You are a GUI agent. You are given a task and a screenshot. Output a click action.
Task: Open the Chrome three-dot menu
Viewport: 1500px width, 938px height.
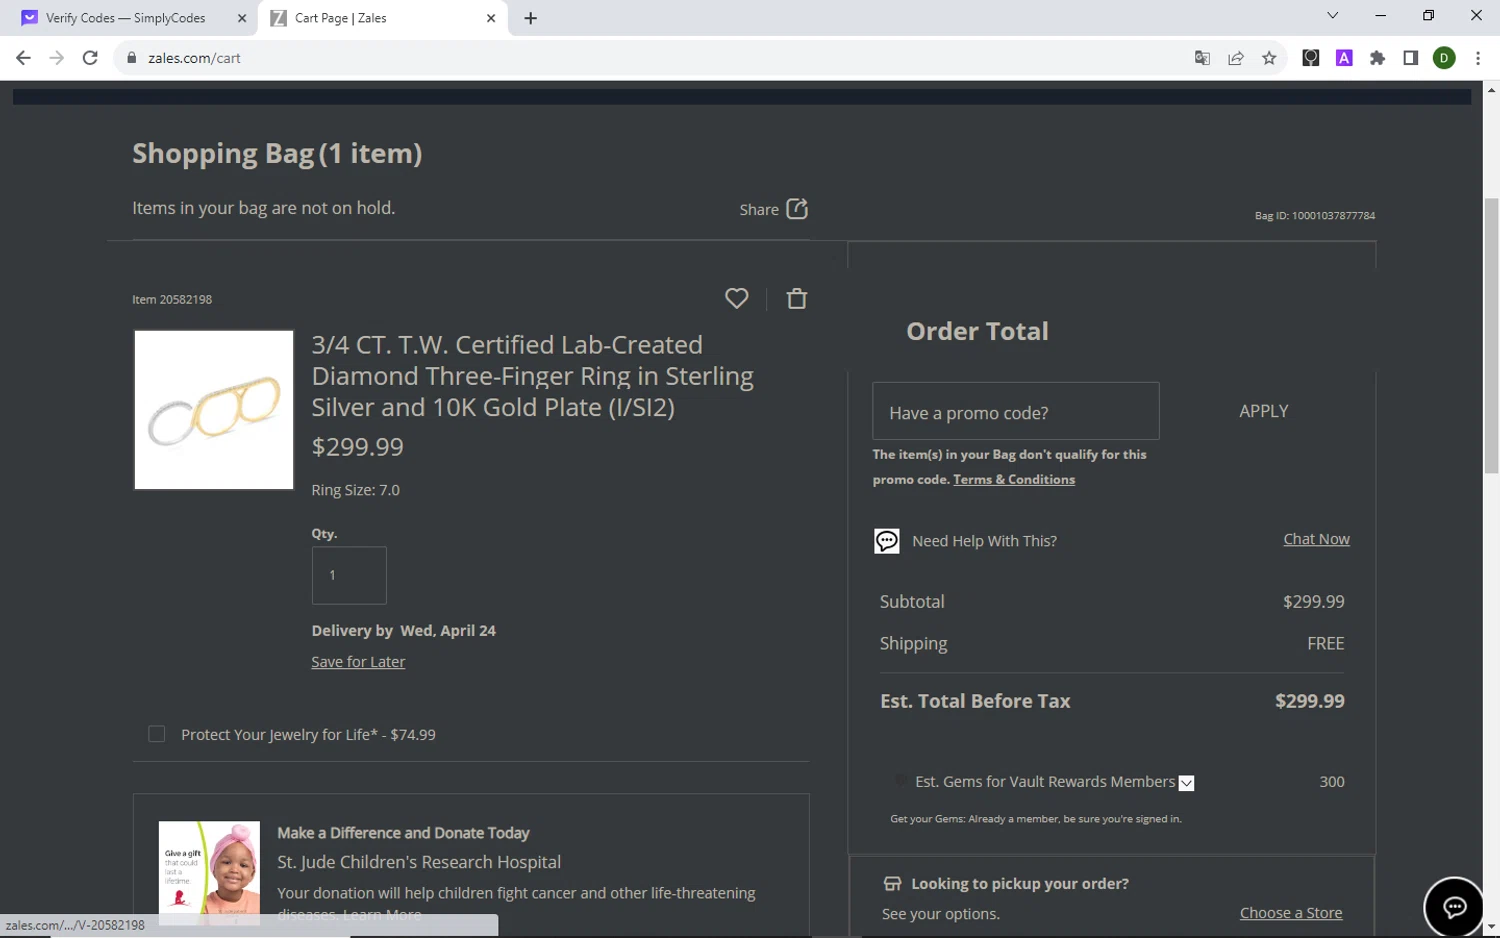[1478, 58]
